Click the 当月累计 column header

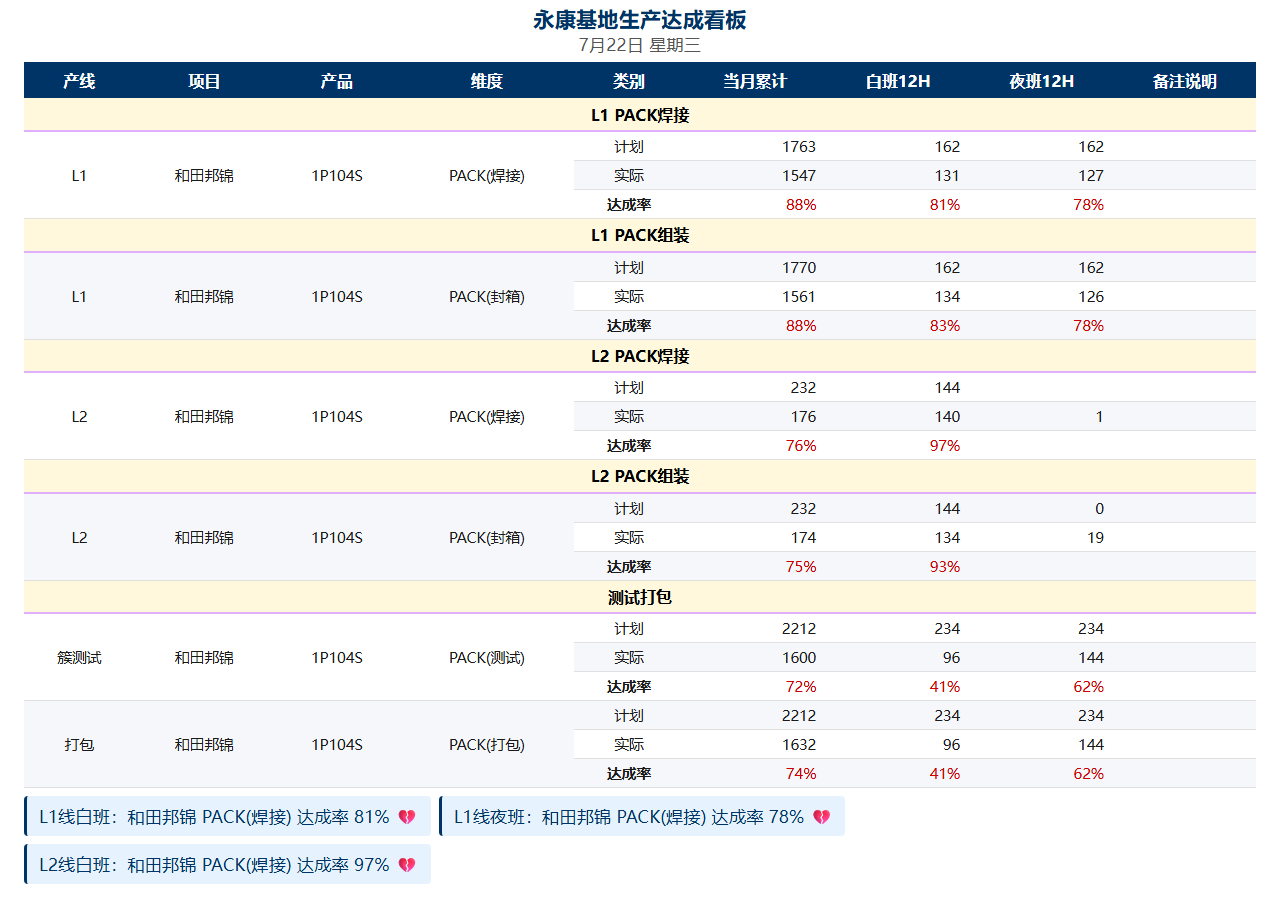coord(755,81)
